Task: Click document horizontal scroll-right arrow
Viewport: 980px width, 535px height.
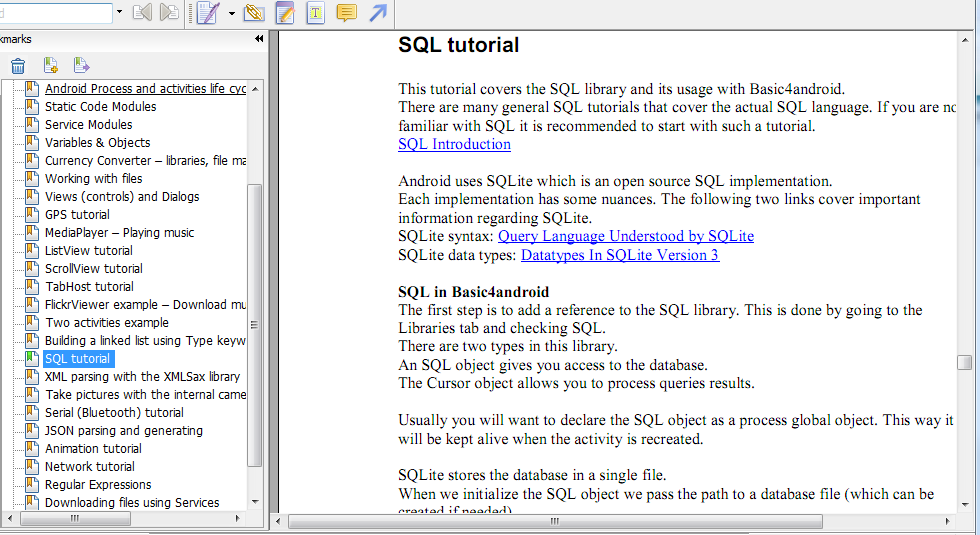Action: coord(948,521)
